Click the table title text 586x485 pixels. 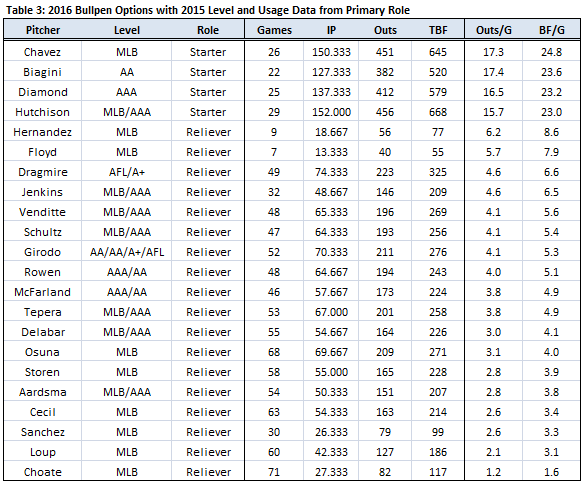[x=208, y=10]
